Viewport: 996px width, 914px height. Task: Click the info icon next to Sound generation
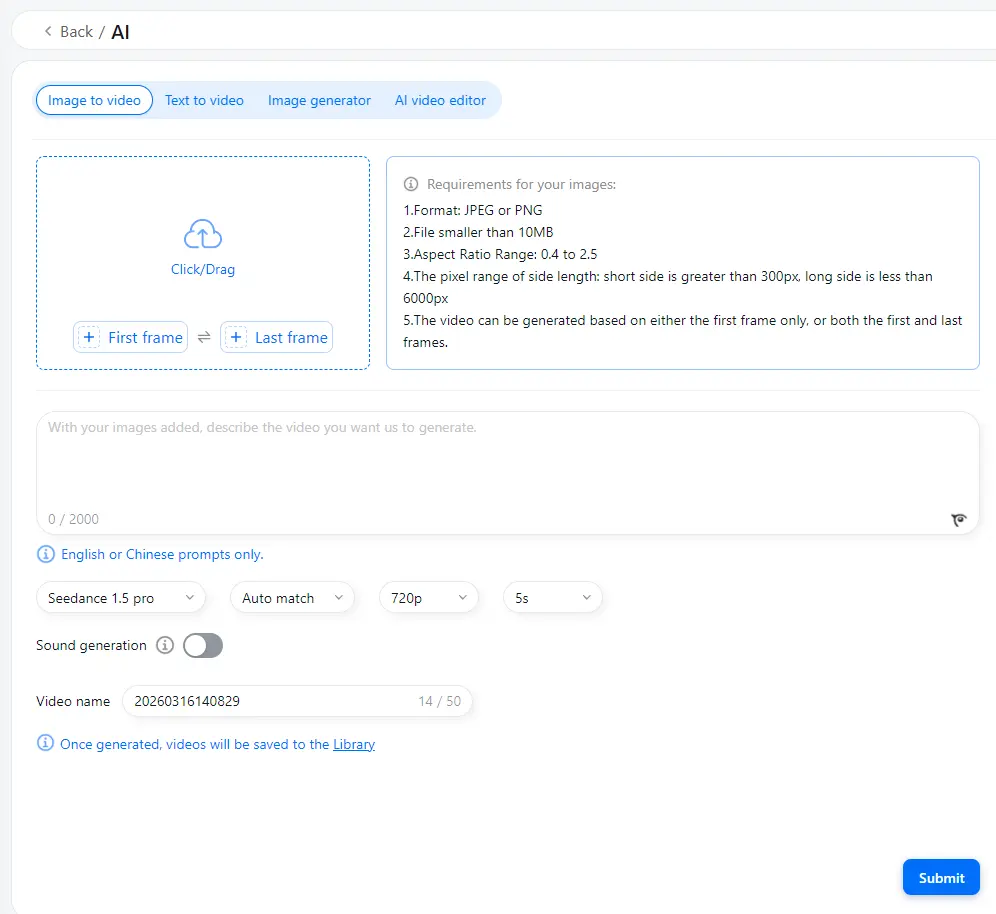tap(164, 645)
